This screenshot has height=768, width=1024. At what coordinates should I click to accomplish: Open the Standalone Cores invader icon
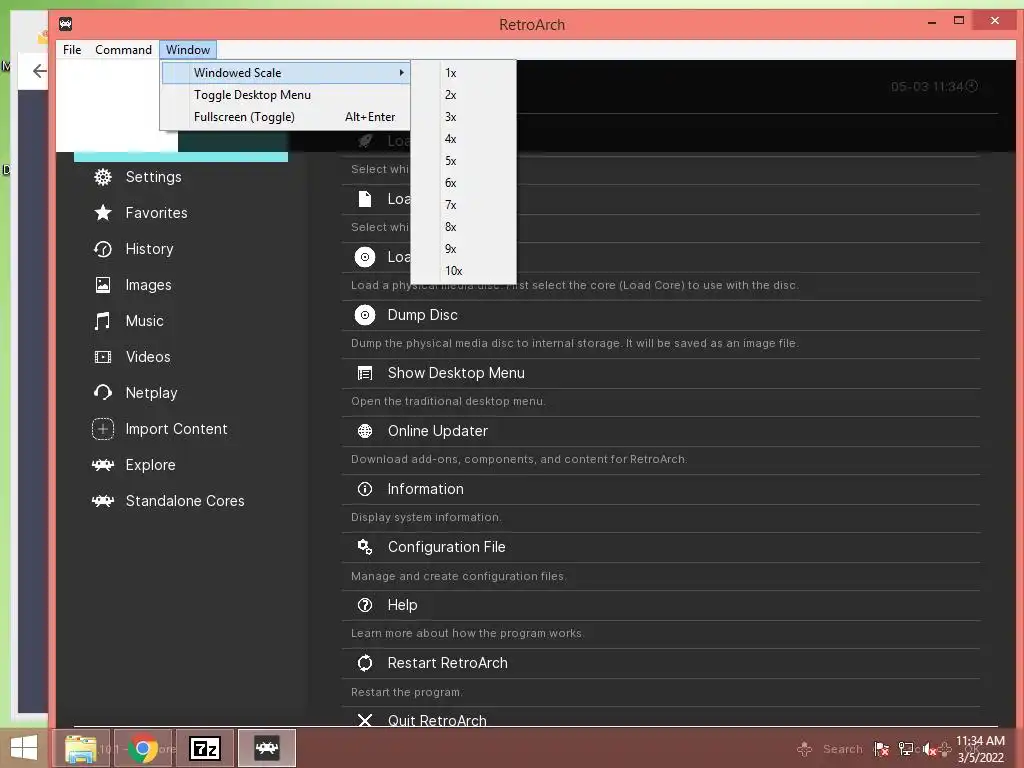(103, 501)
